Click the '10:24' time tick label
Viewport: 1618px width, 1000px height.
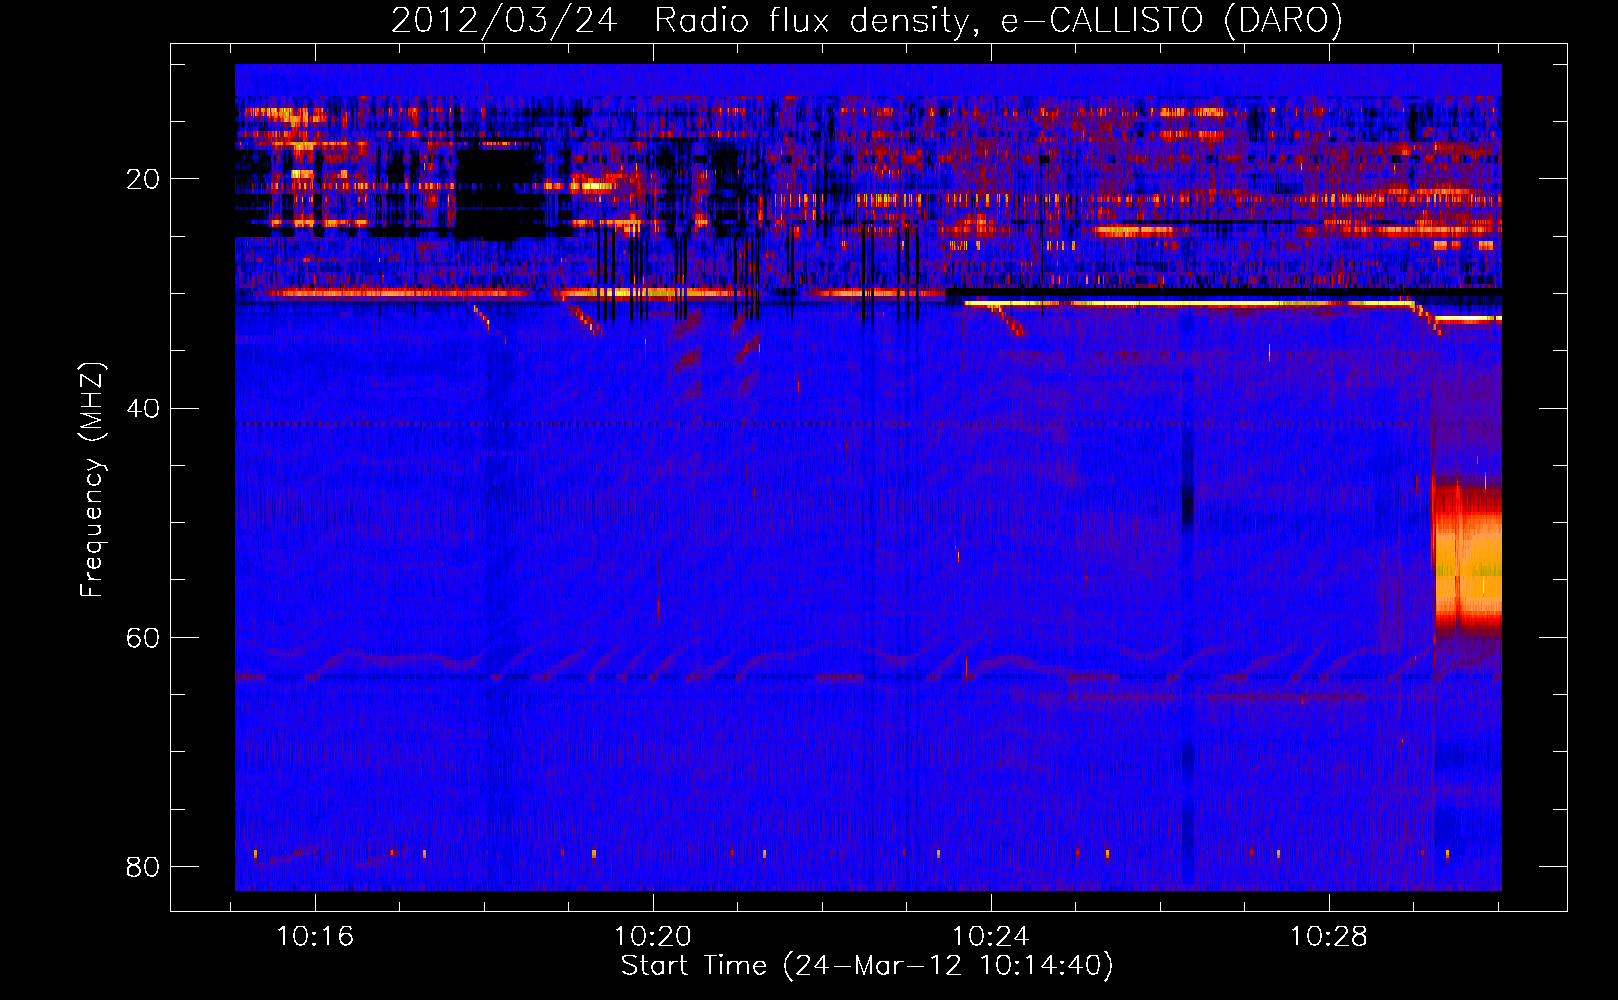point(990,937)
